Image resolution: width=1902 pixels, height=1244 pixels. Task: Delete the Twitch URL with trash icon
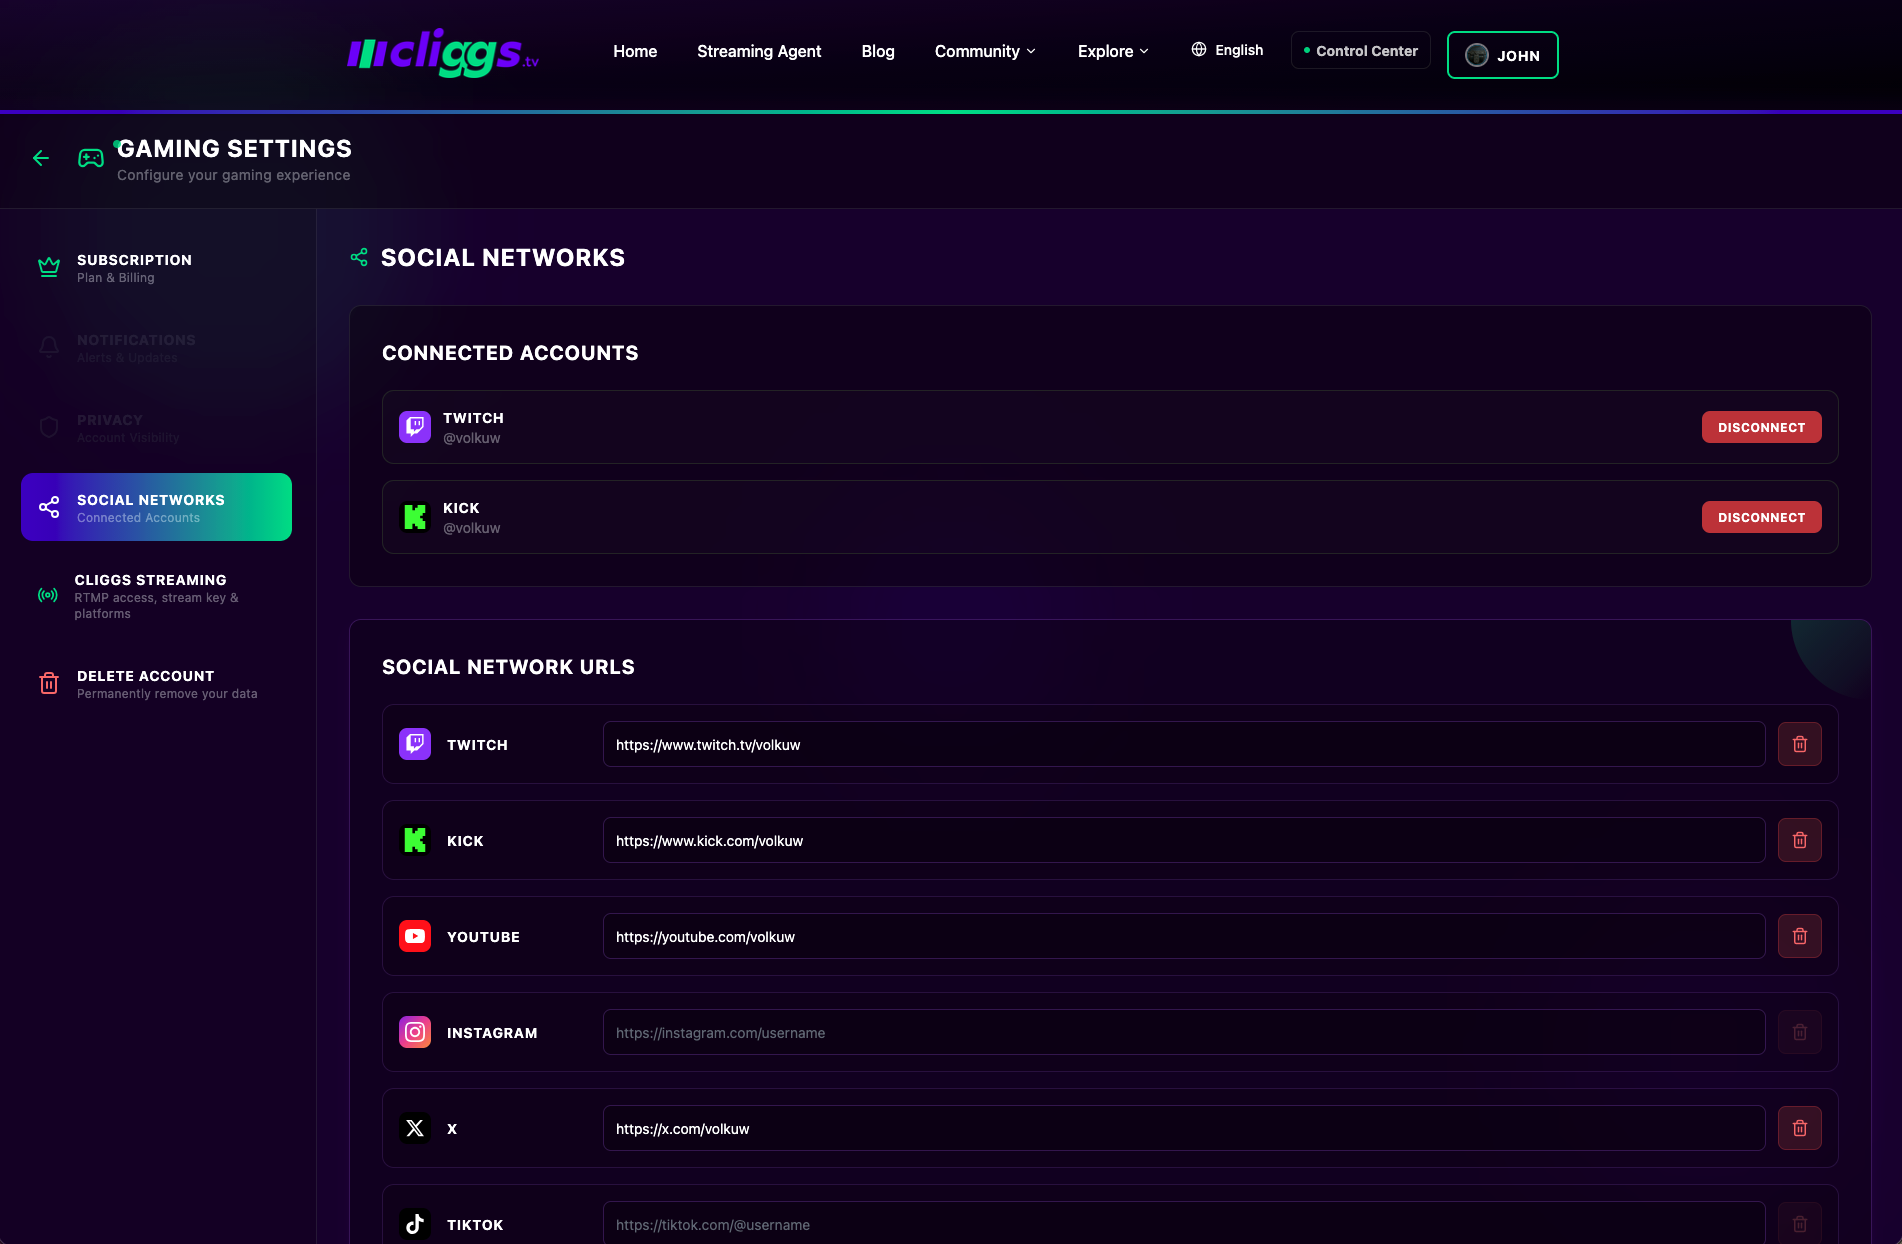coord(1800,744)
